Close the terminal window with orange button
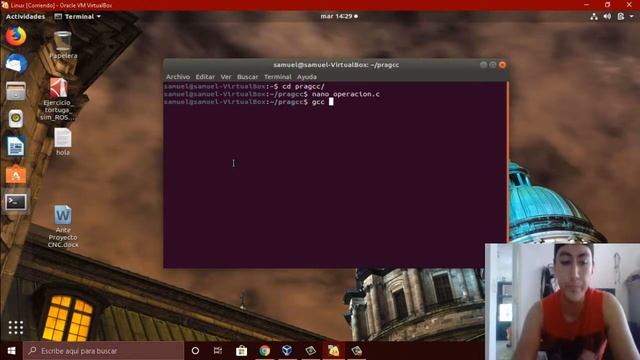This screenshot has height=360, width=640. 502,65
